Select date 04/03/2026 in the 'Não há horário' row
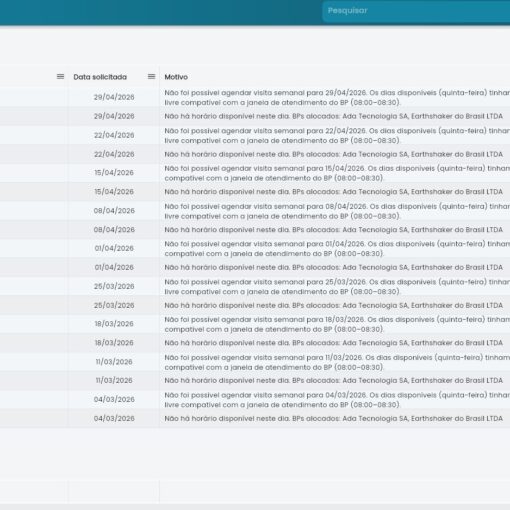Viewport: 510px width, 510px height. pos(114,418)
